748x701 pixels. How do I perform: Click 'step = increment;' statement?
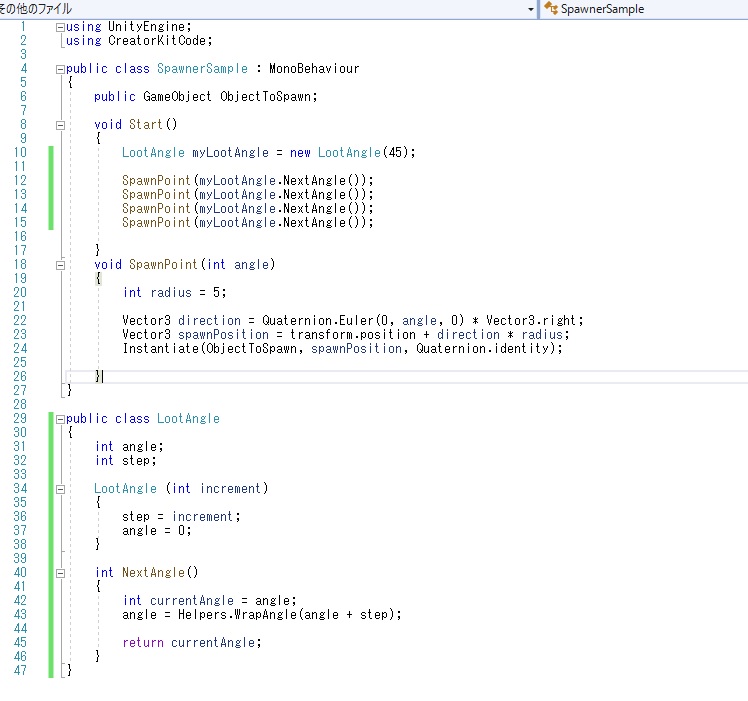(181, 517)
